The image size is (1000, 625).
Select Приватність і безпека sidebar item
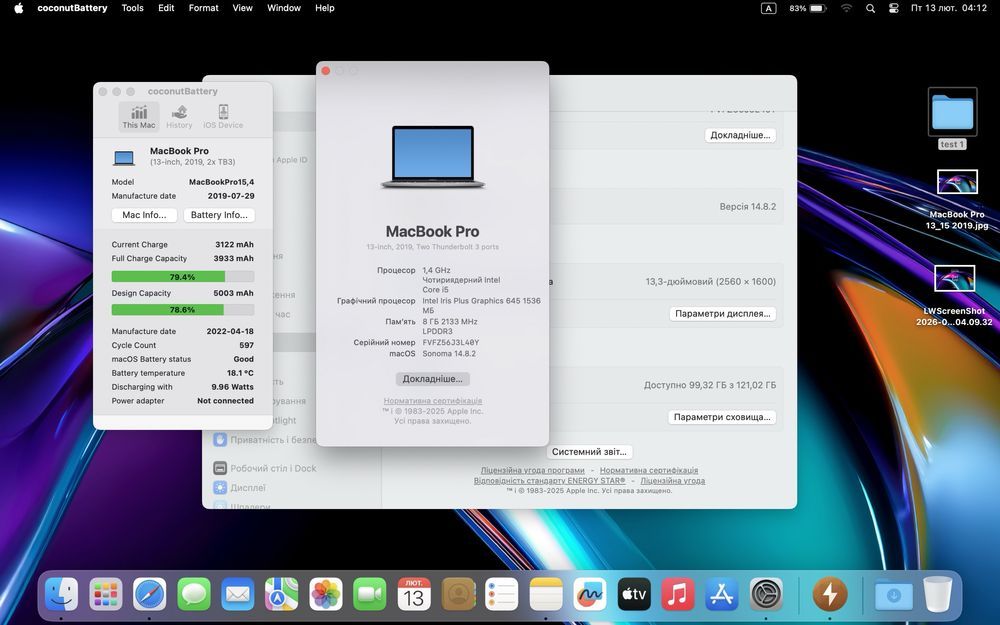(265, 439)
